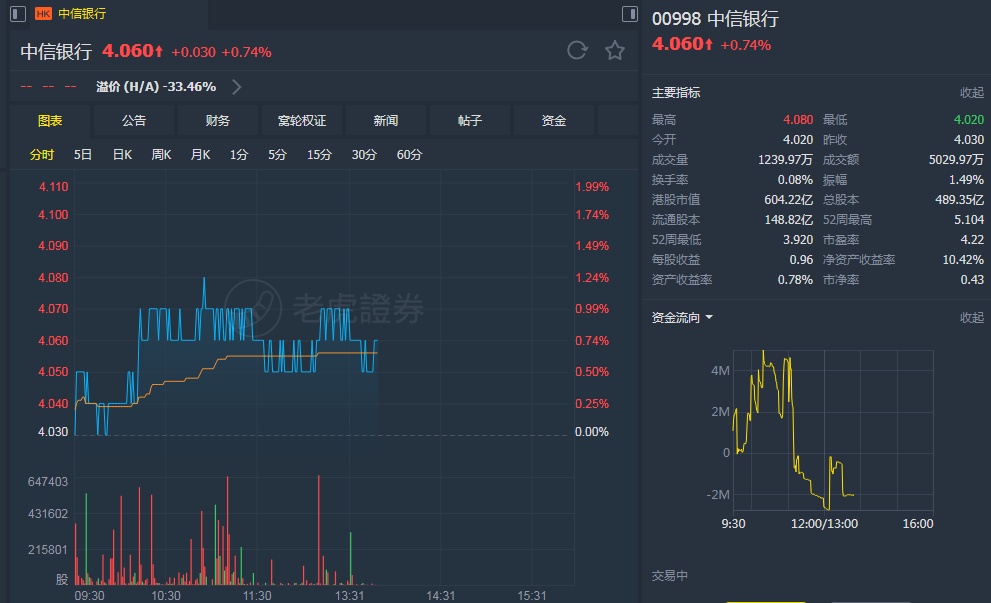Click the 每股收益 value 0.96
Image resolution: width=991 pixels, height=603 pixels.
coord(801,260)
